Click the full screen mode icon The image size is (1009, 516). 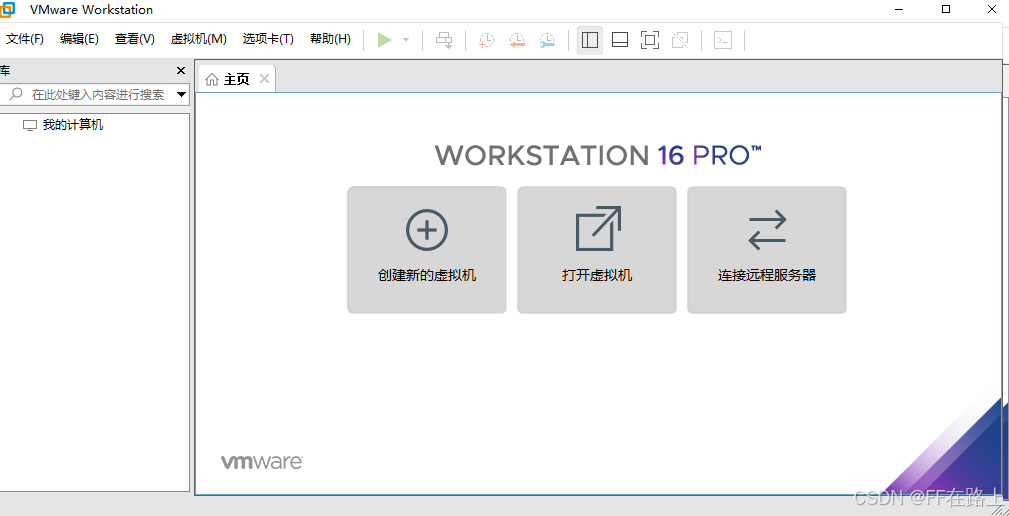650,40
